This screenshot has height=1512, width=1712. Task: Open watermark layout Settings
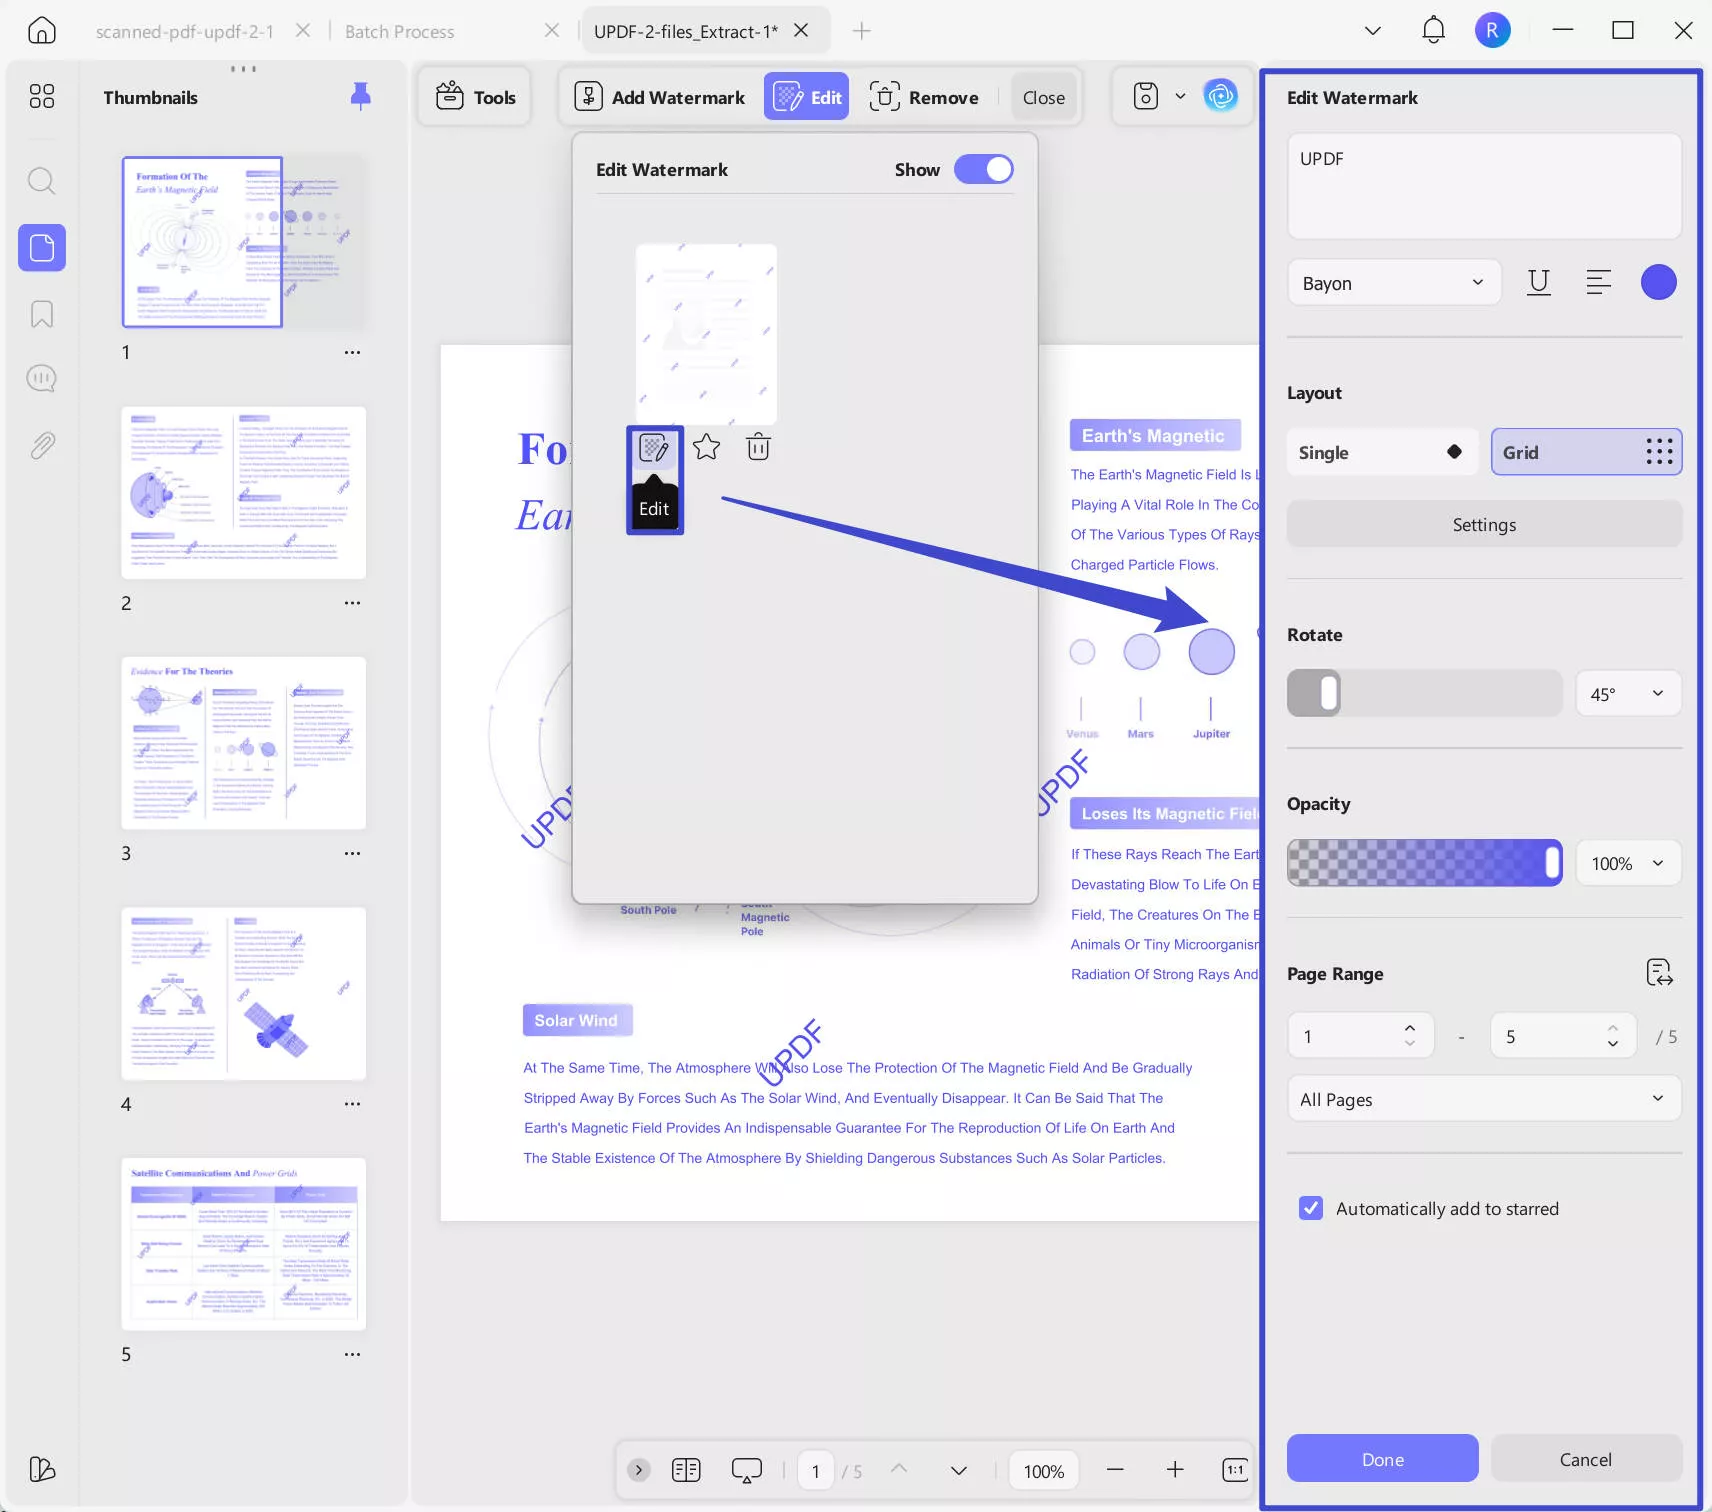[1483, 523]
